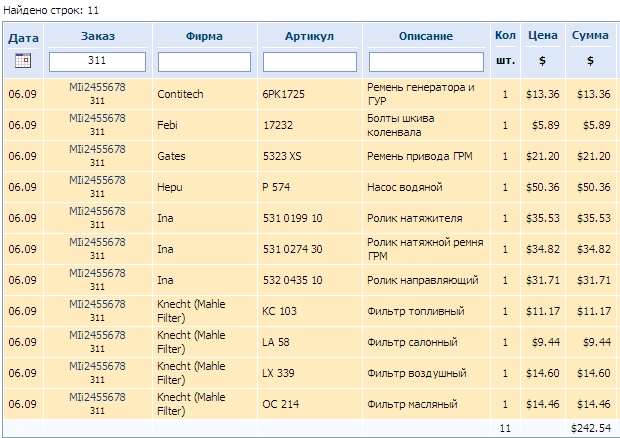Sort by the Кол column header
Viewport: 620px width, 438px height.
pos(505,35)
